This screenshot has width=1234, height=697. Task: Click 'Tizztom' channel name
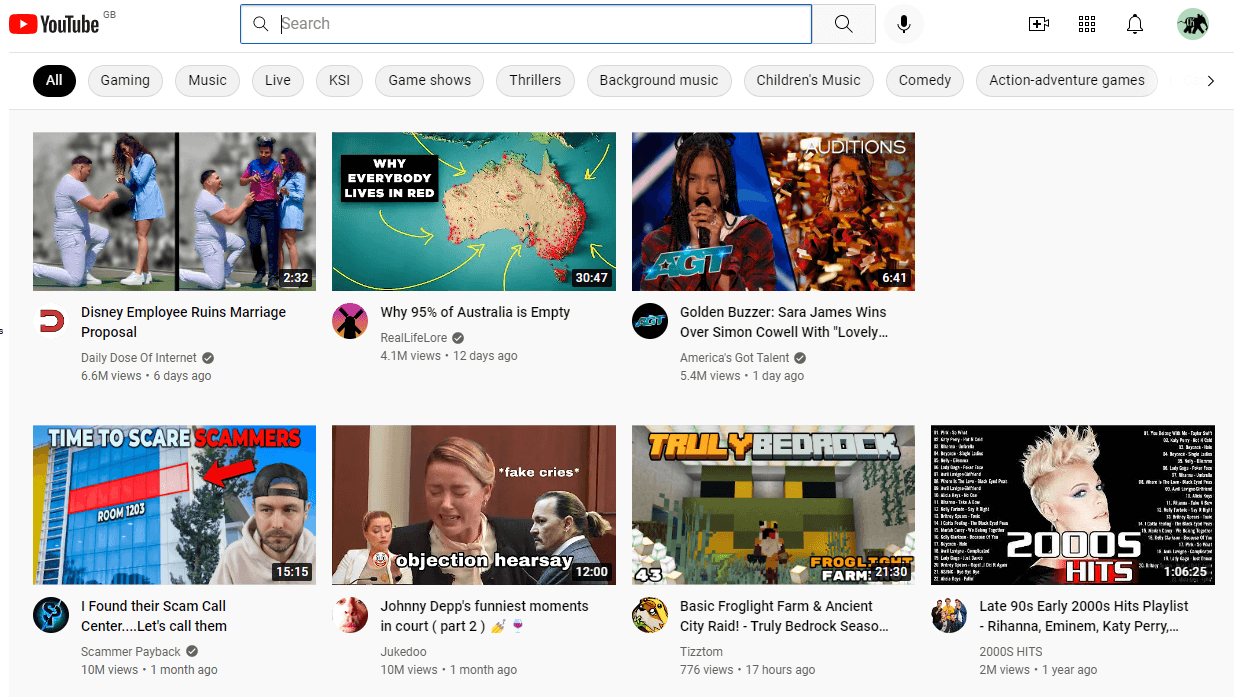701,652
